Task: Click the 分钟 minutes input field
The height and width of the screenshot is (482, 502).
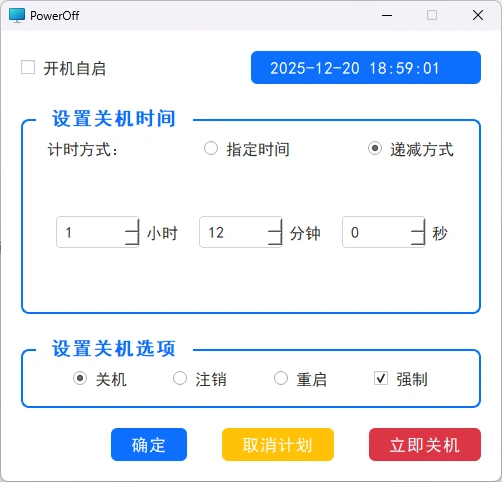Action: (240, 232)
